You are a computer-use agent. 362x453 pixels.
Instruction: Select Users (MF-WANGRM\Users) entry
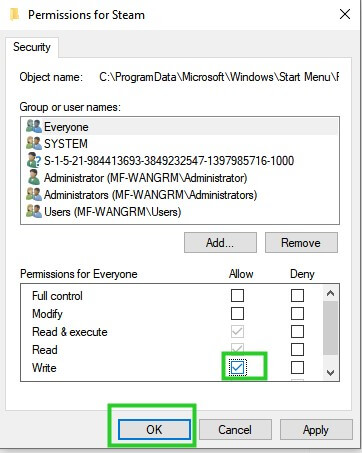point(180,212)
